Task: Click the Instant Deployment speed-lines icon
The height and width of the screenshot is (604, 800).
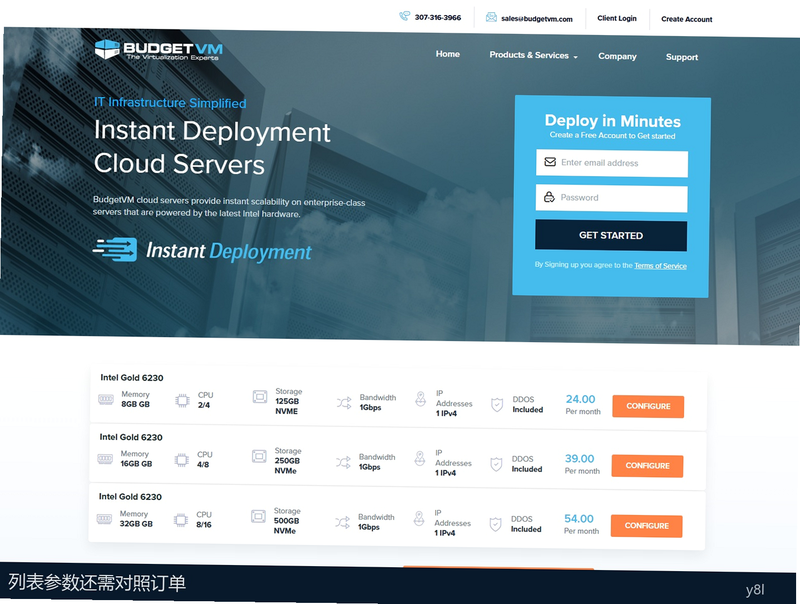Action: (115, 249)
